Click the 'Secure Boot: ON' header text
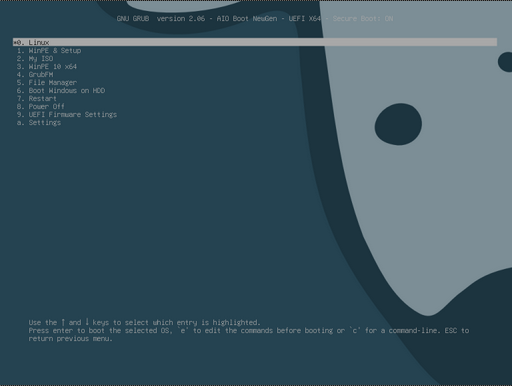512x386 pixels. point(363,19)
